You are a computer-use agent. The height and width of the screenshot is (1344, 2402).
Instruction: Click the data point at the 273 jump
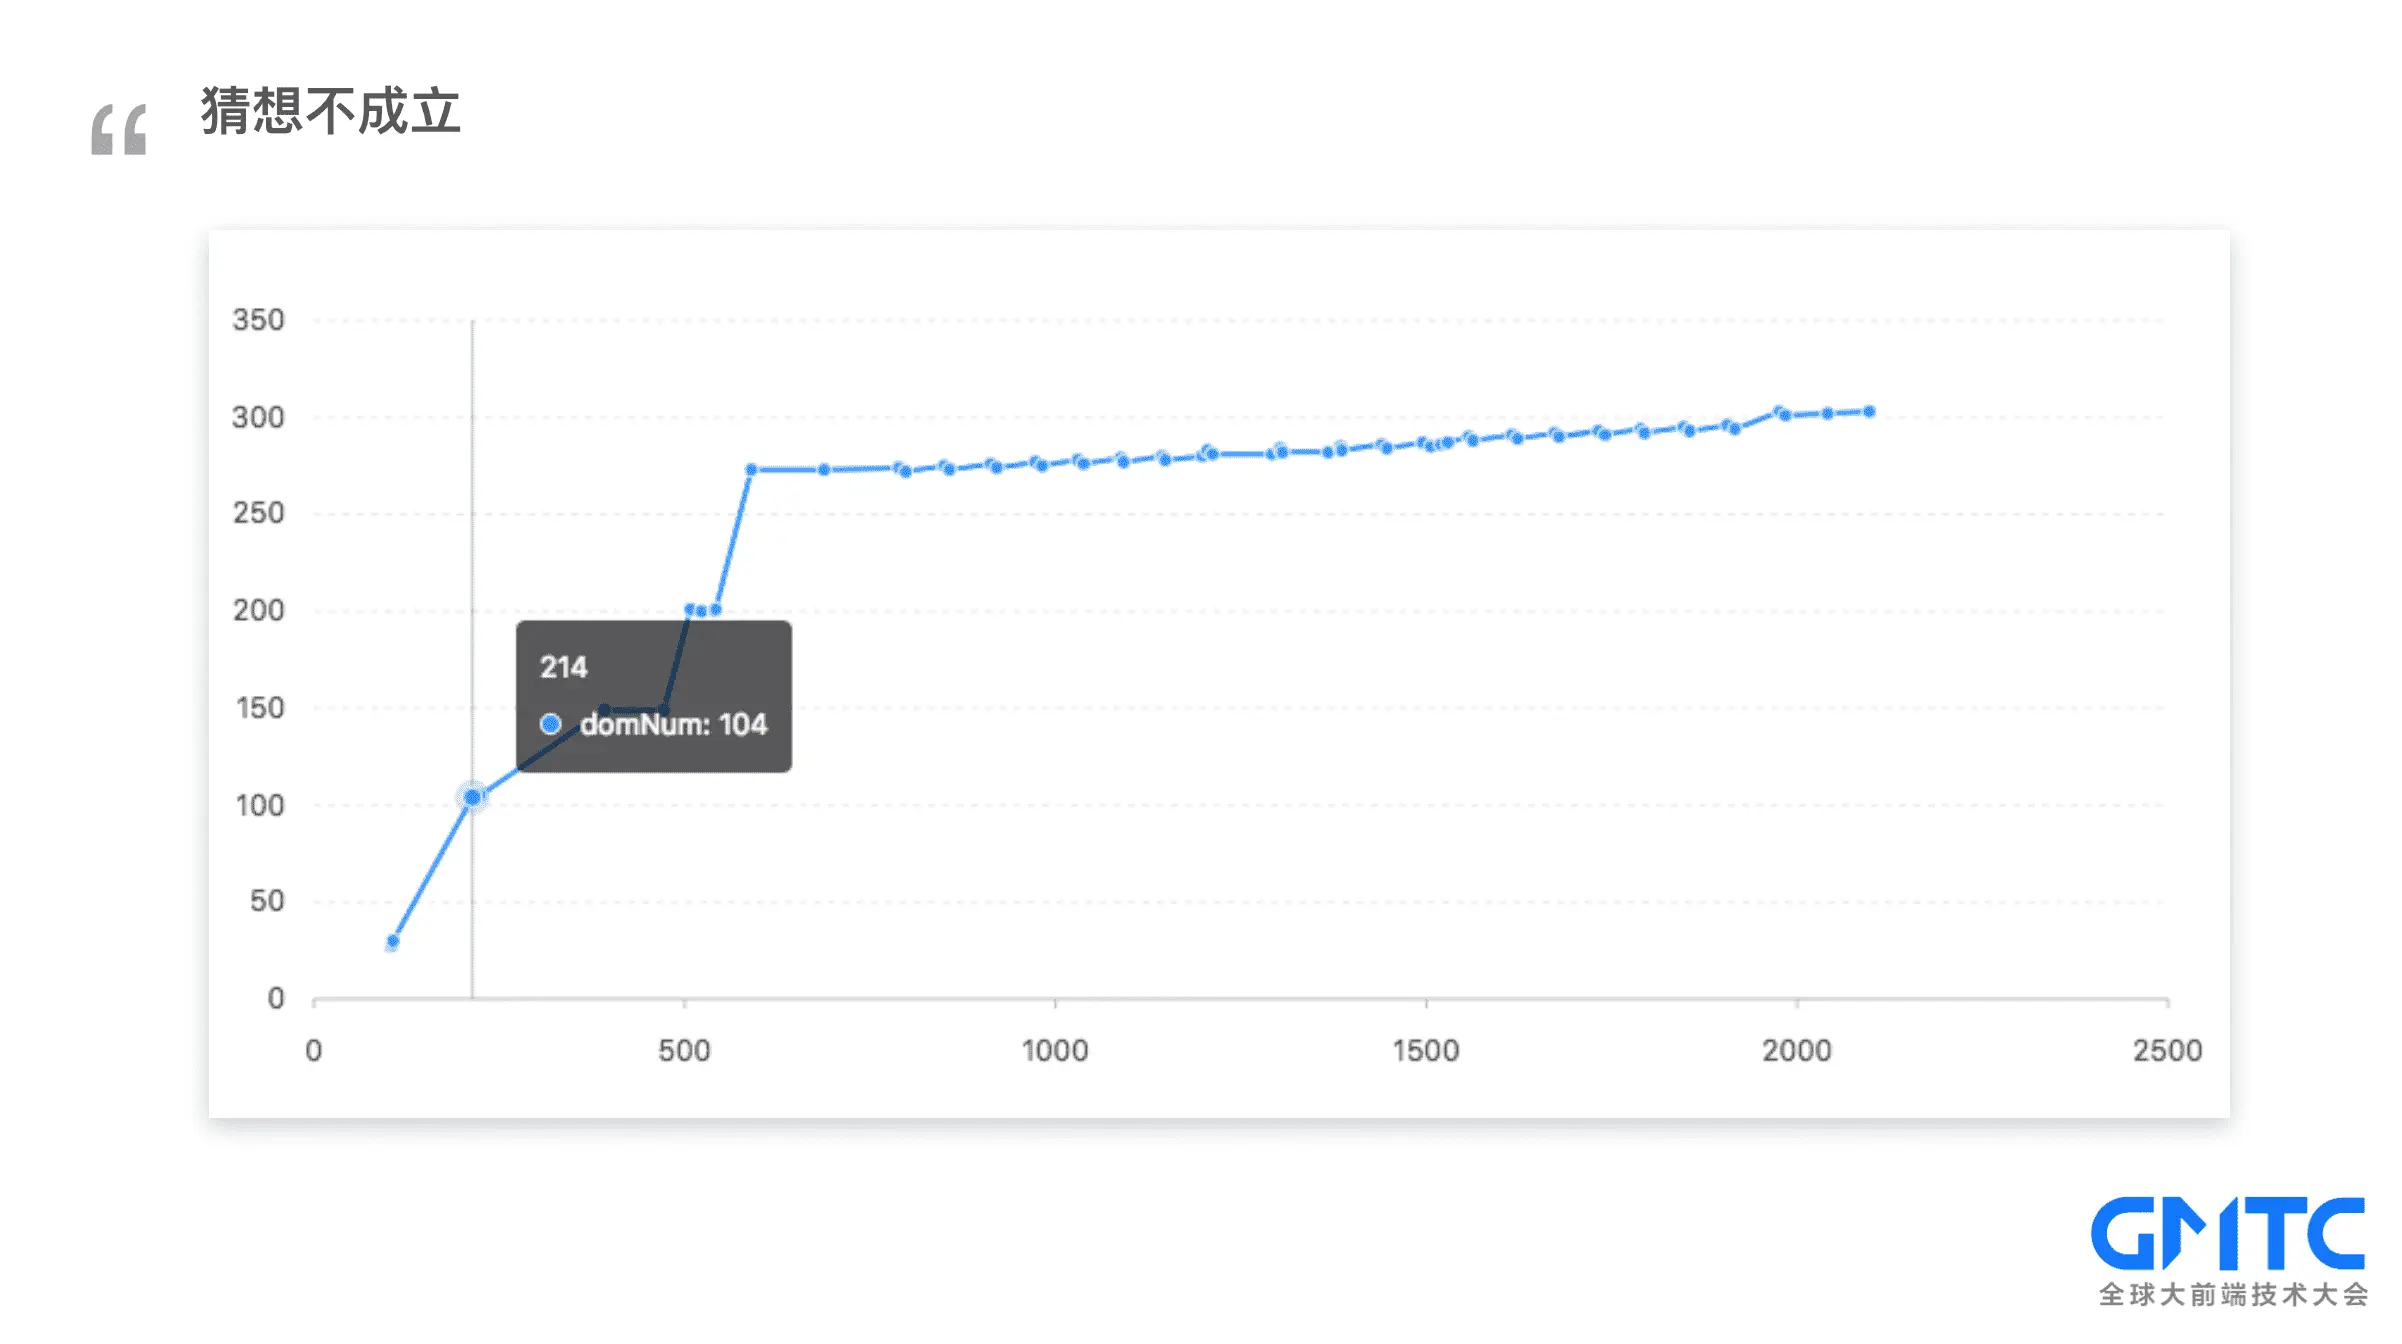751,469
